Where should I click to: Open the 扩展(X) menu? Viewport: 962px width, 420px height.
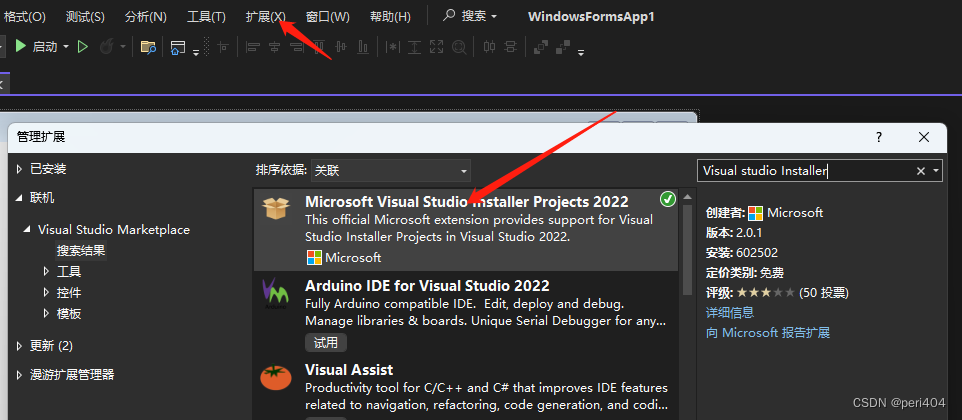[x=265, y=17]
